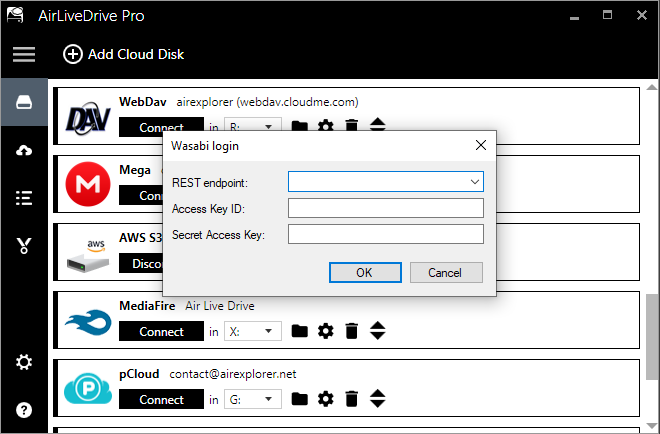Click the Secret Access Key field
This screenshot has width=660, height=434.
[x=386, y=234]
